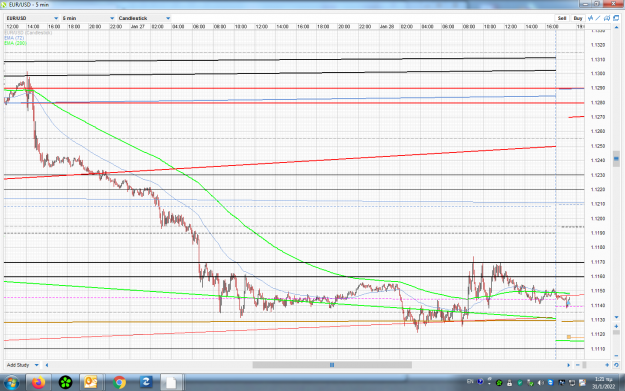Image resolution: width=625 pixels, height=391 pixels.
Task: Select the draw trend line tool
Action: [x=598, y=18]
